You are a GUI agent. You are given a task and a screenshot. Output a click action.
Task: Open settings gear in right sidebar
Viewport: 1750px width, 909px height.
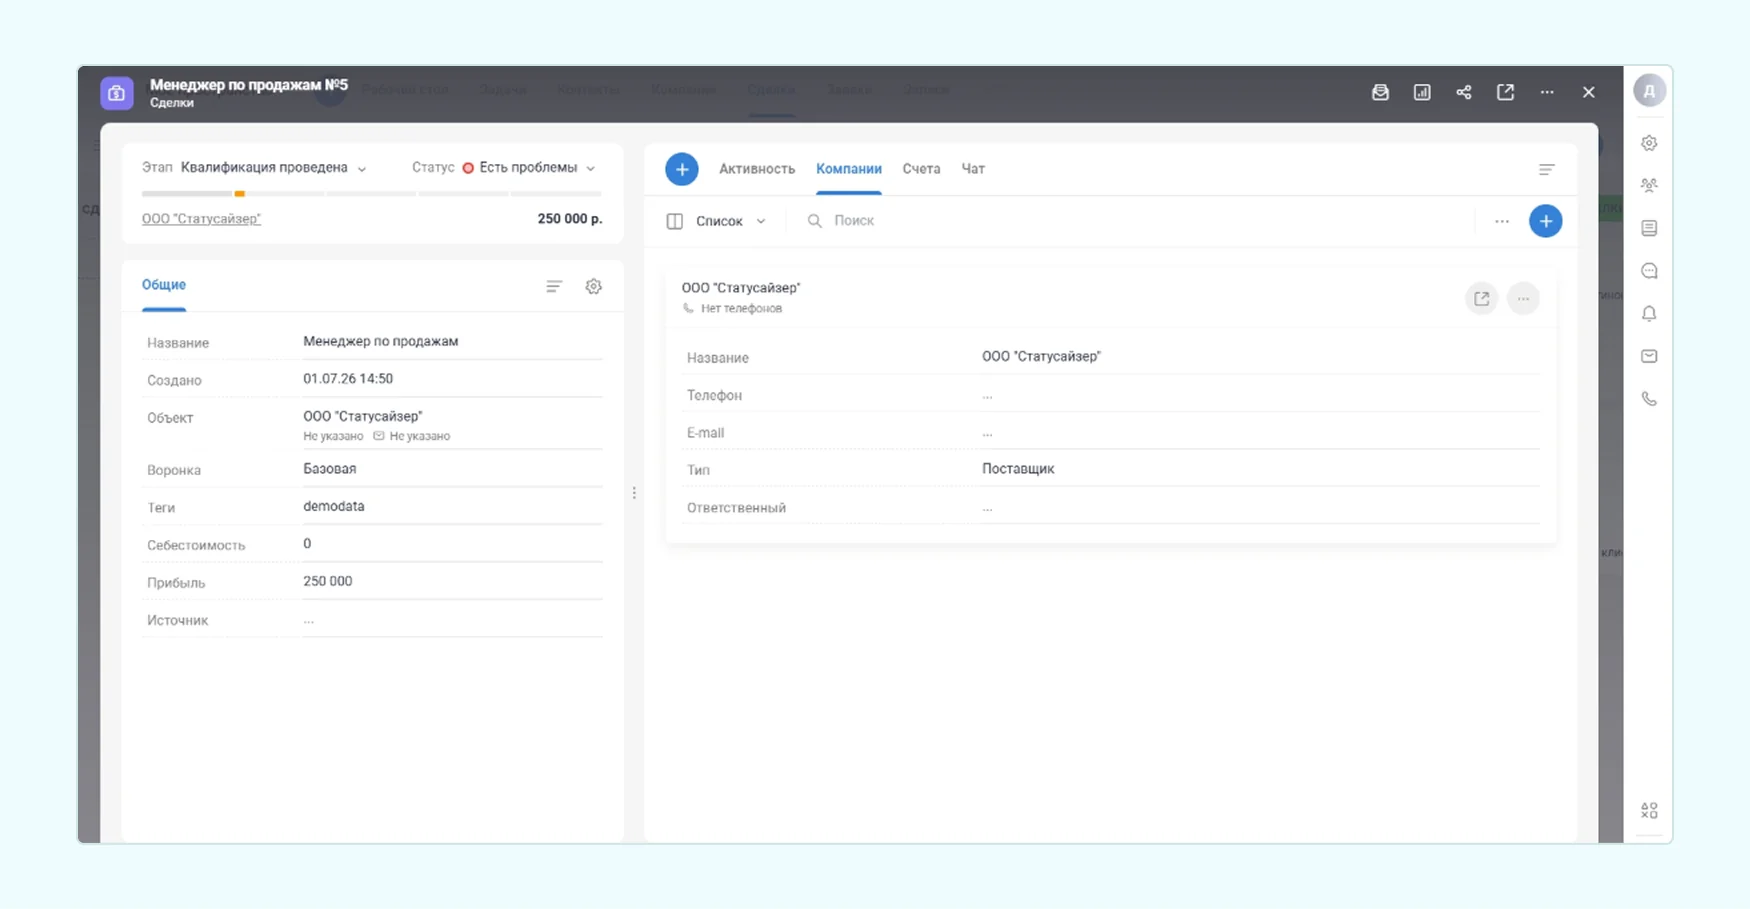(1650, 143)
